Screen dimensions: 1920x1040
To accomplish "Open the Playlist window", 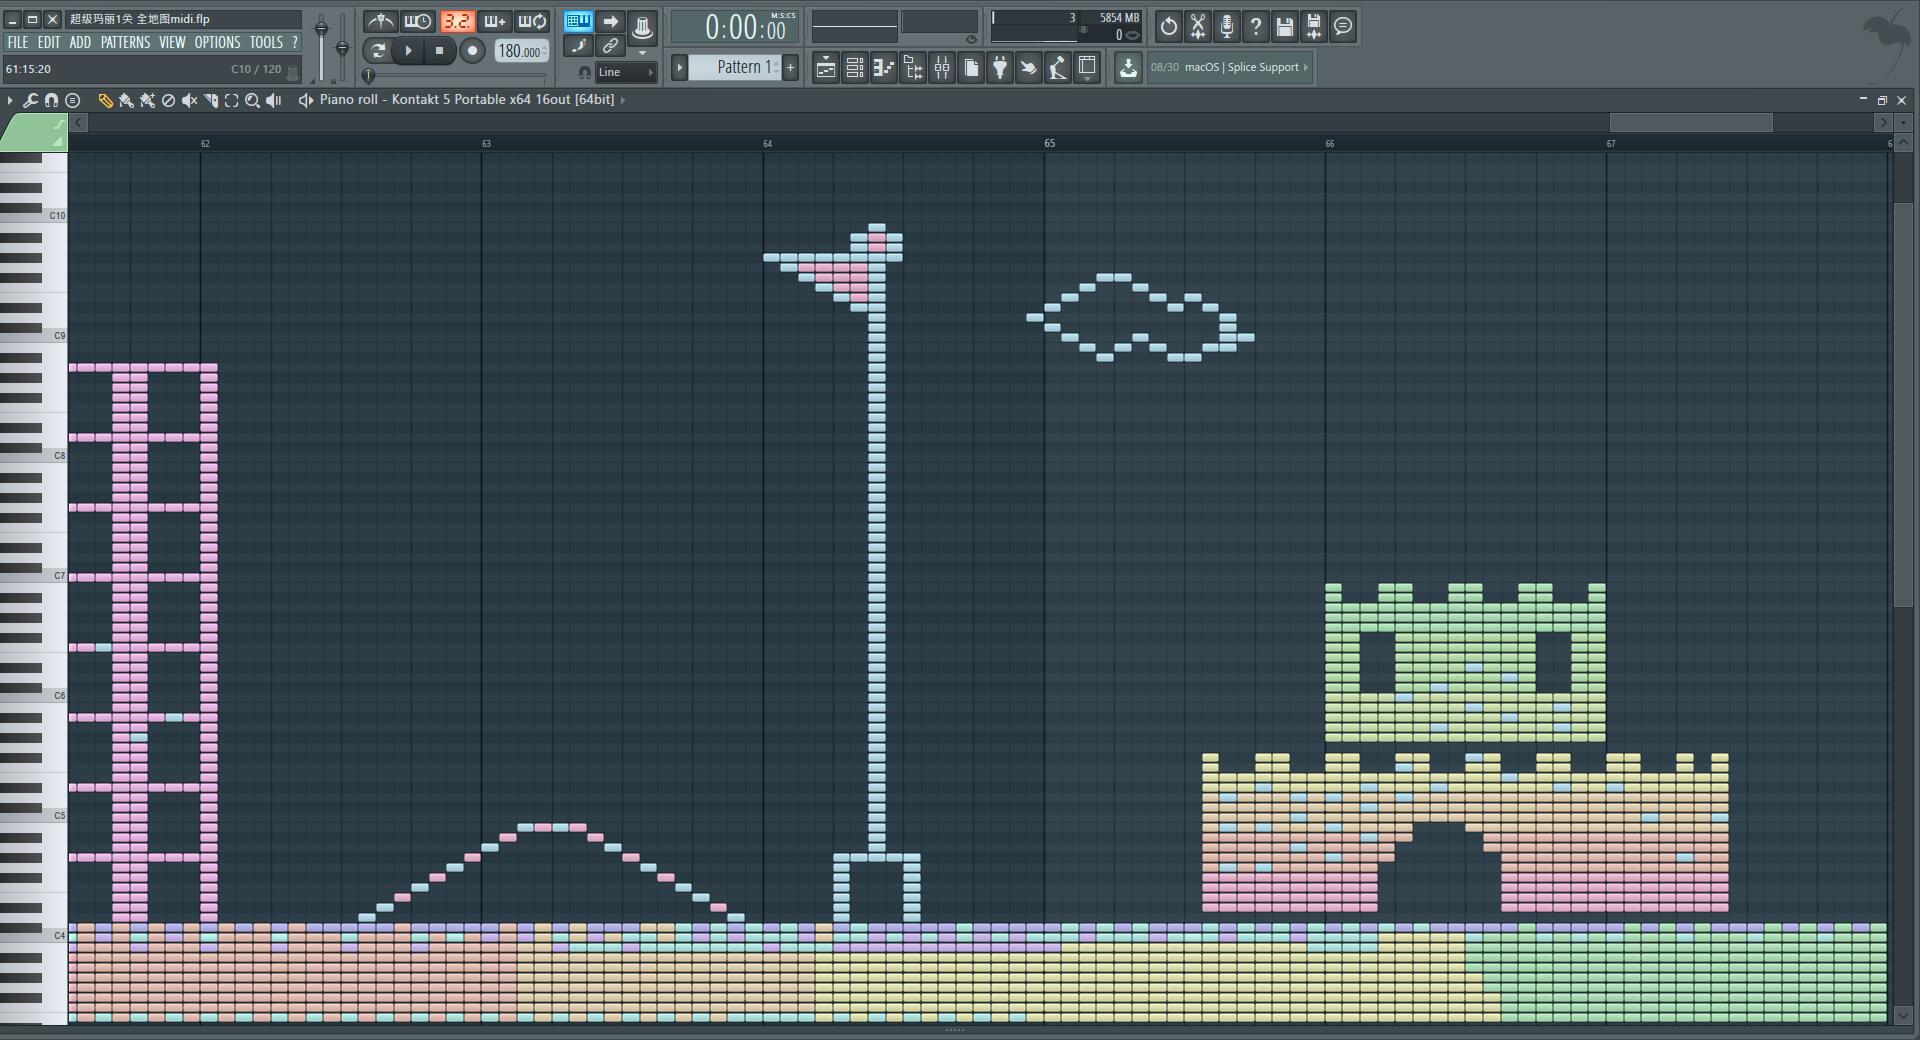I will coord(826,68).
